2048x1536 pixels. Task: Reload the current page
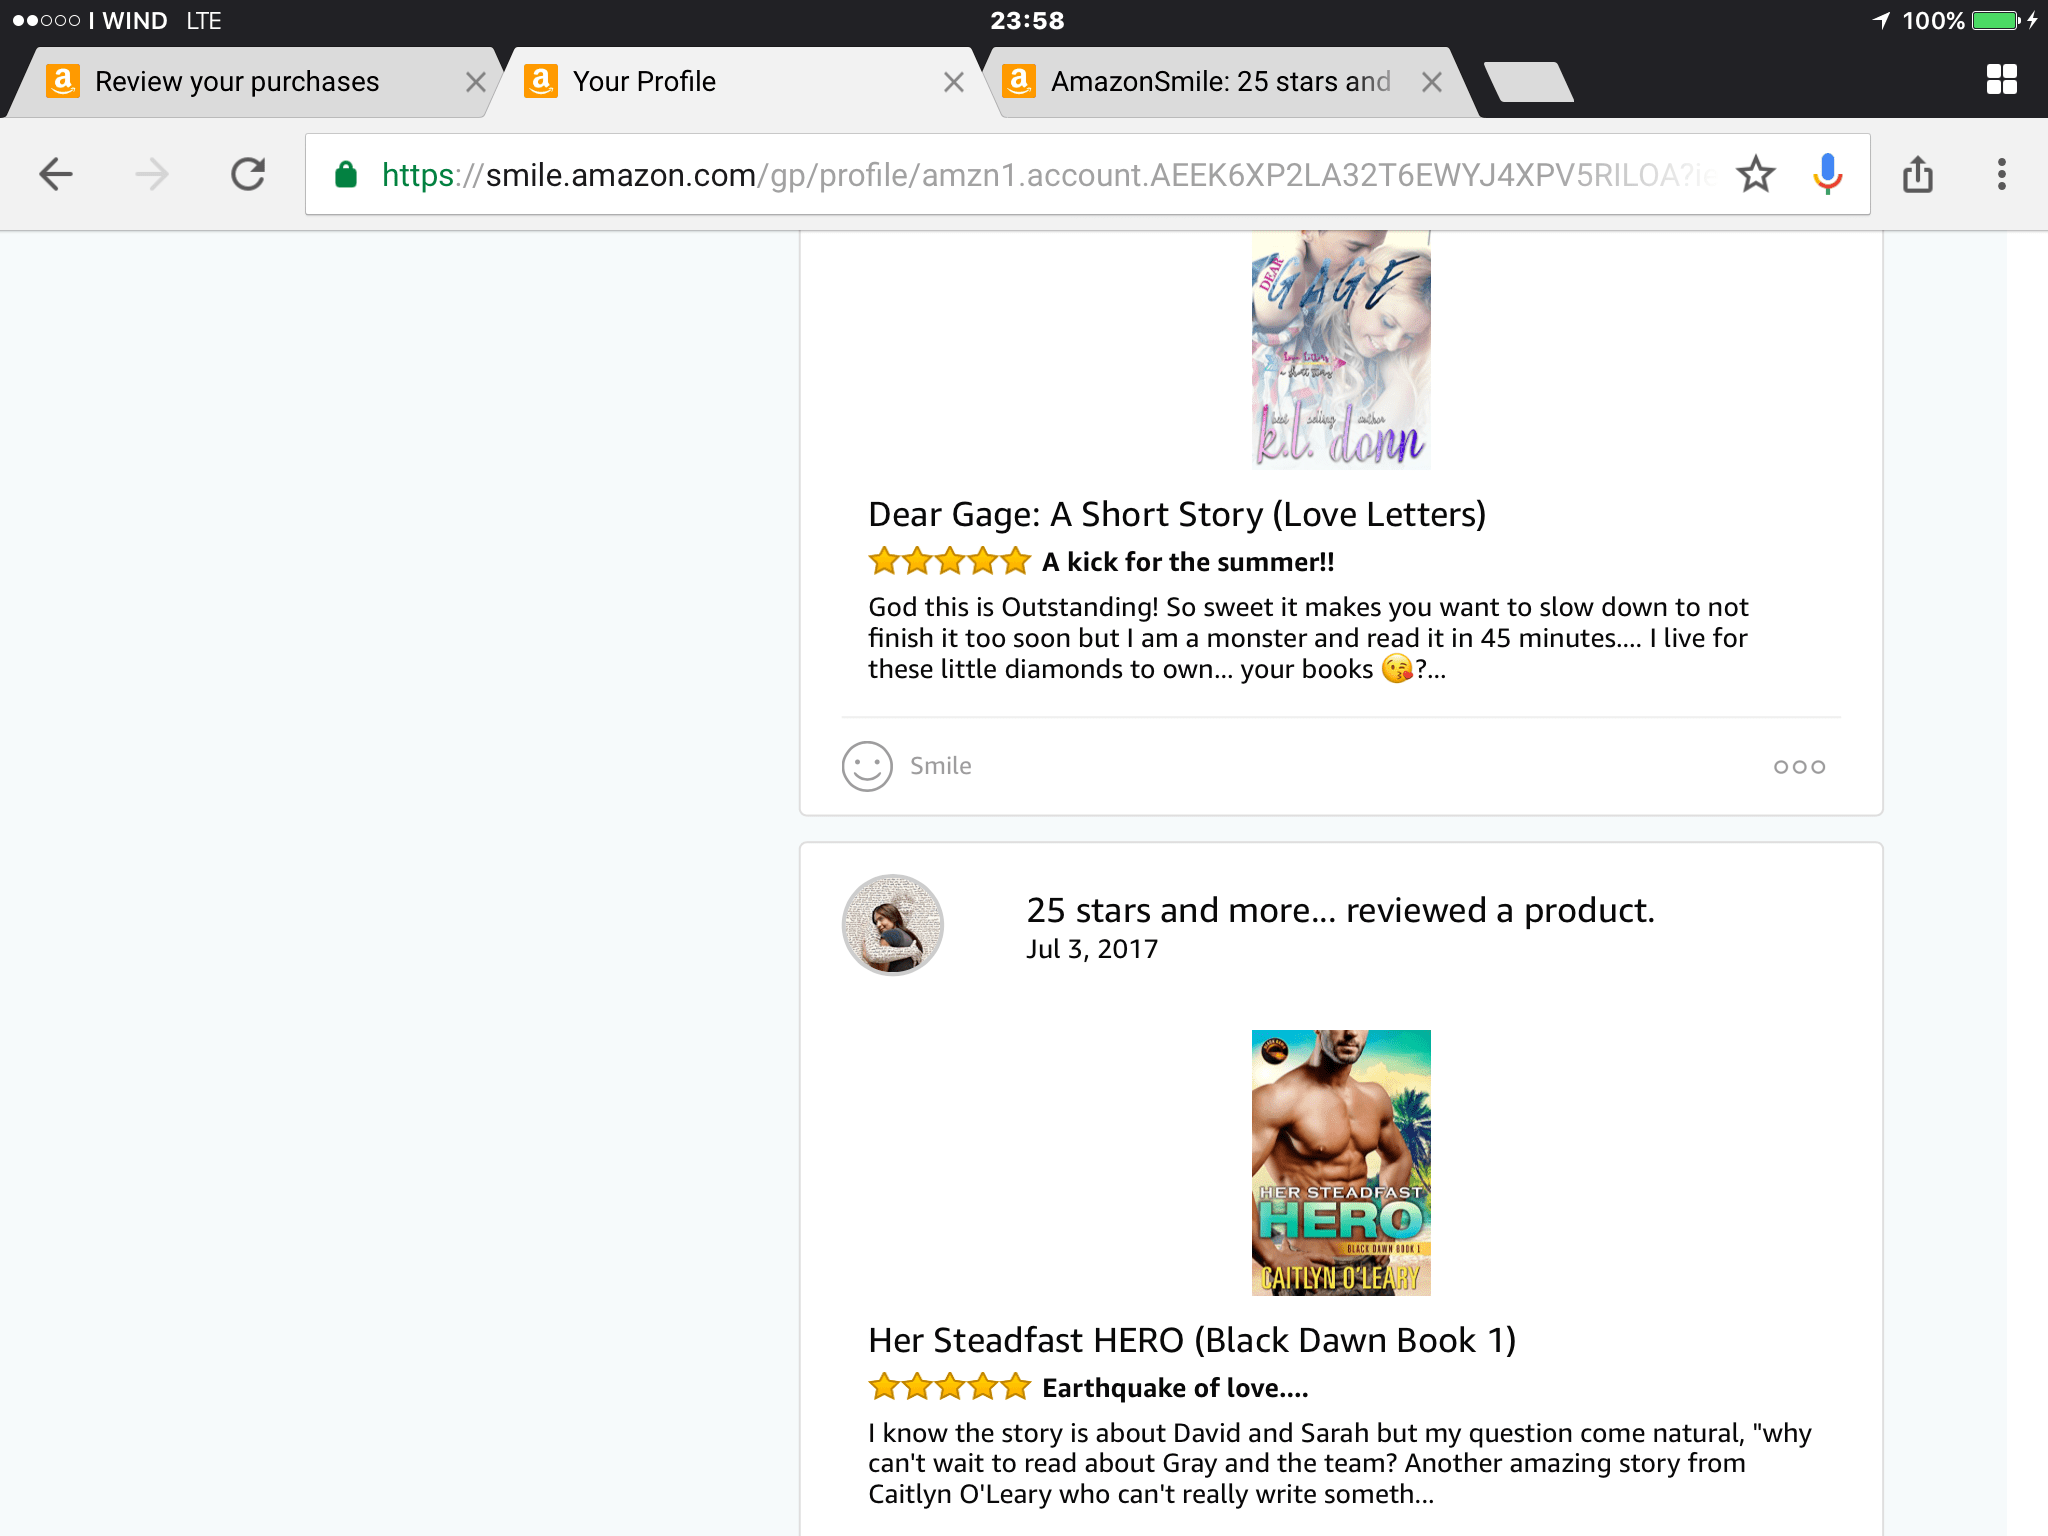pyautogui.click(x=248, y=174)
